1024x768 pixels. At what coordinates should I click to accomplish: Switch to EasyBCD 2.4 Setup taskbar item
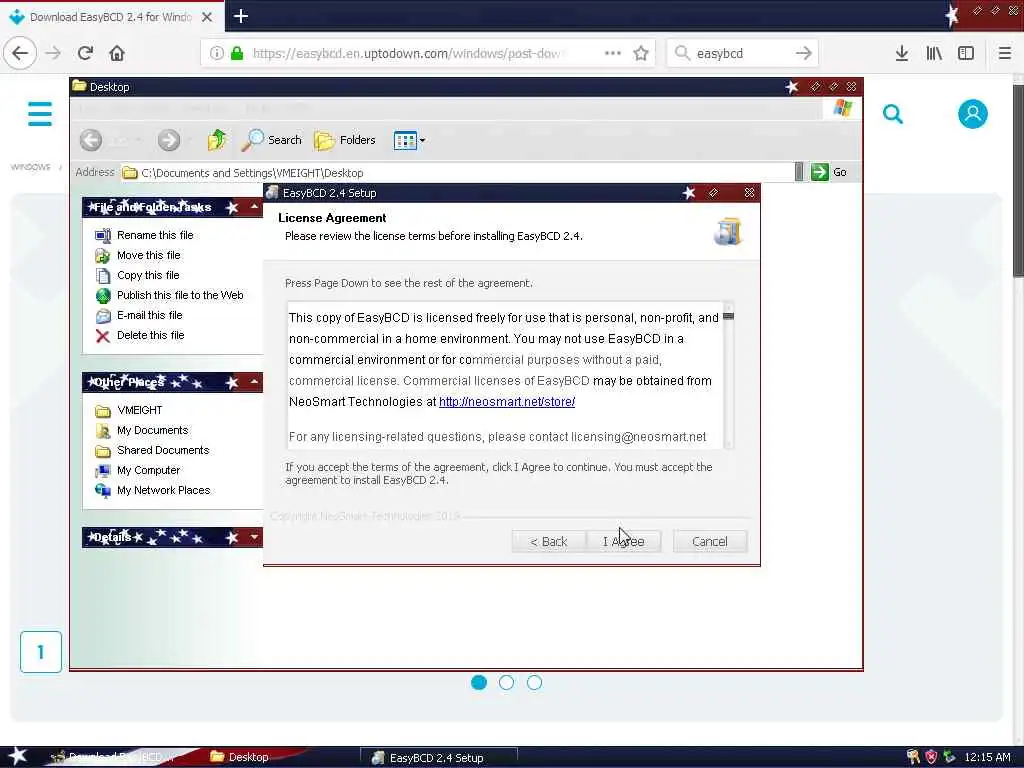(x=439, y=758)
